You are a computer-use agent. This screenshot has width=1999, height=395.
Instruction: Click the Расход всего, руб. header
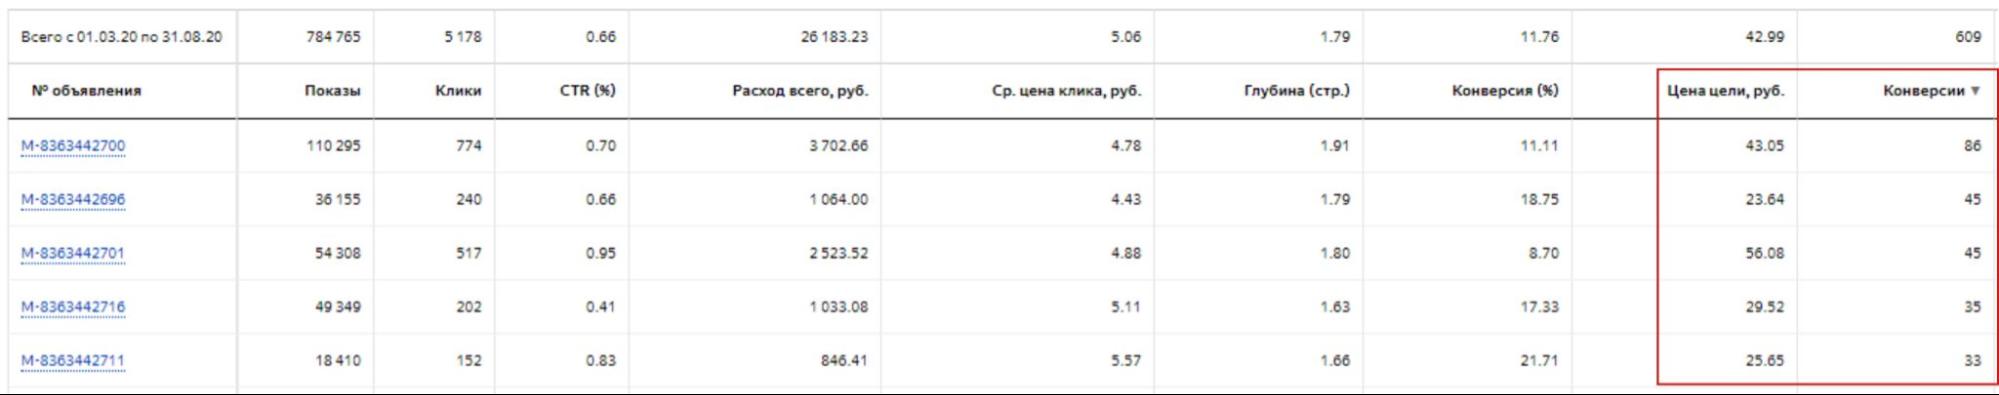[800, 91]
